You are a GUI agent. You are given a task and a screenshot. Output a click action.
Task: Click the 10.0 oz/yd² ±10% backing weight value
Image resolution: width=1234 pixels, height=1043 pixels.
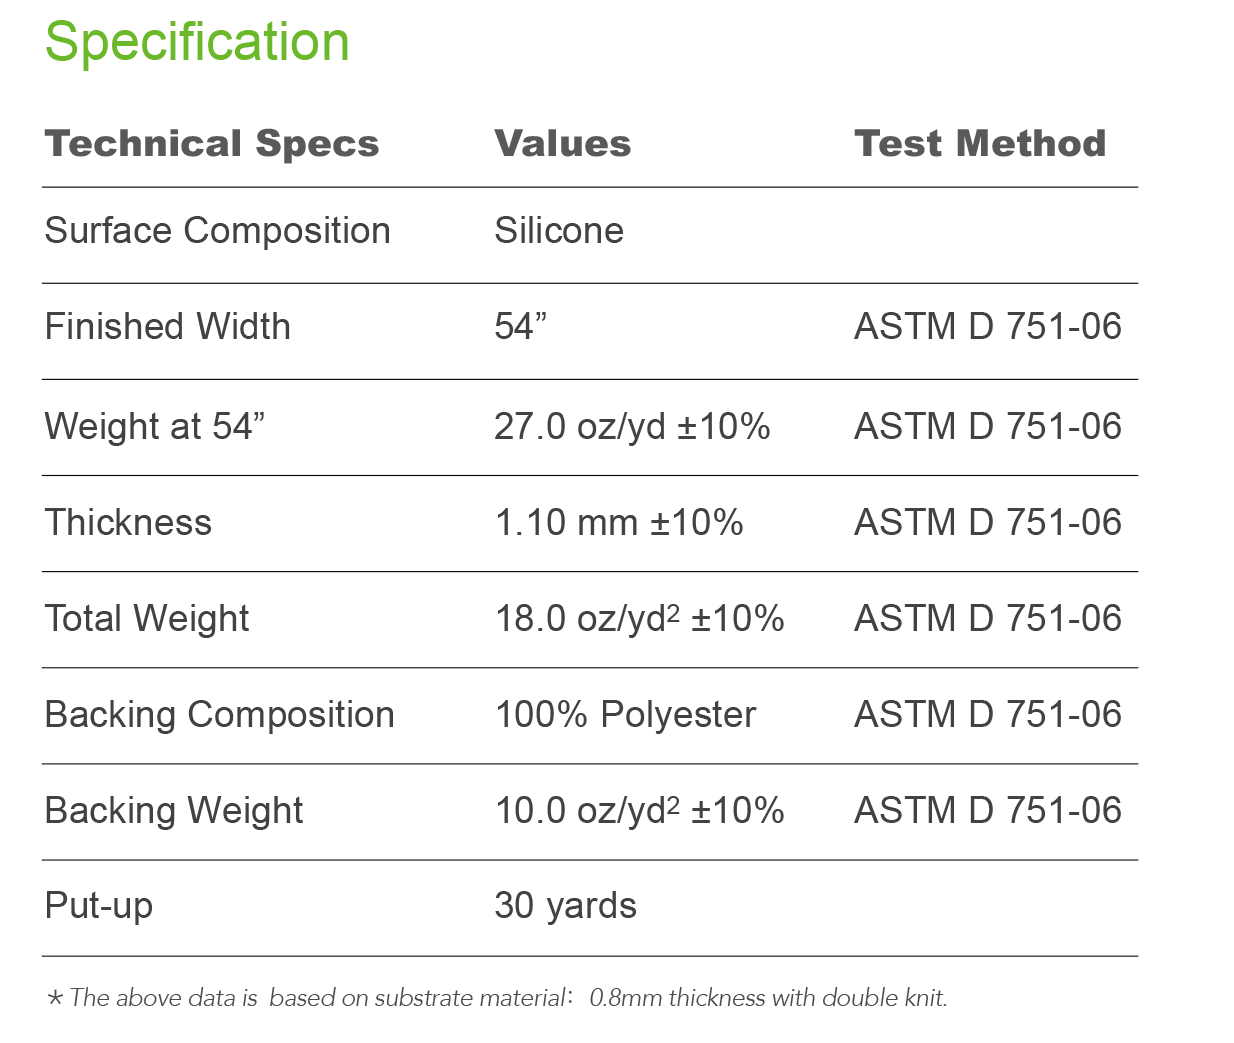coord(639,811)
